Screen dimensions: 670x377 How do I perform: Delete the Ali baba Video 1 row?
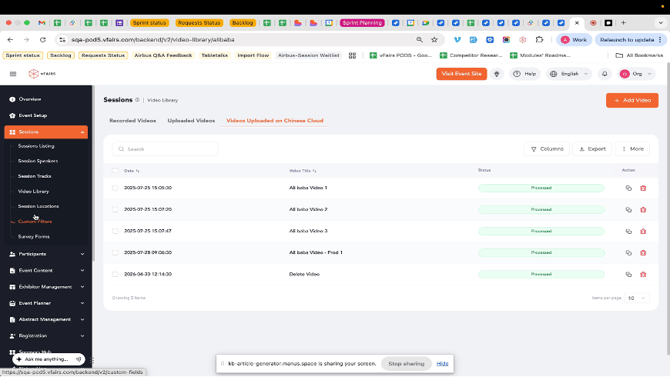point(643,188)
